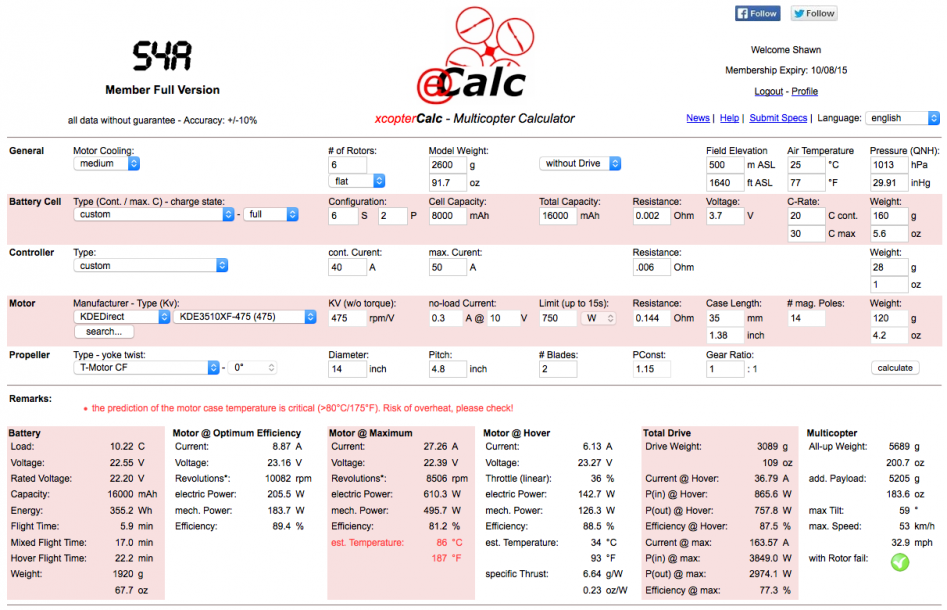Click the no-load current voltage field

pyautogui.click(x=504, y=318)
